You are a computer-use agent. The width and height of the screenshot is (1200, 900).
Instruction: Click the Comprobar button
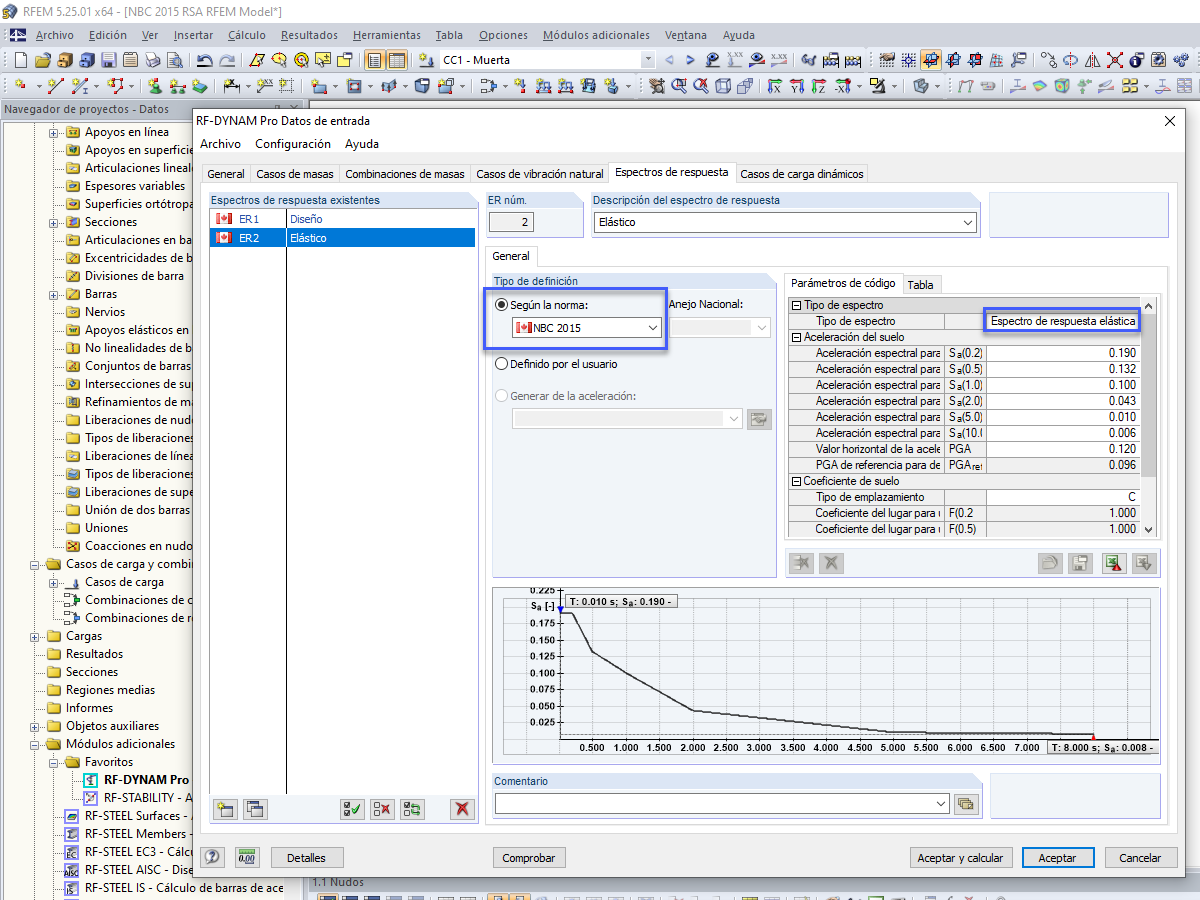point(529,857)
